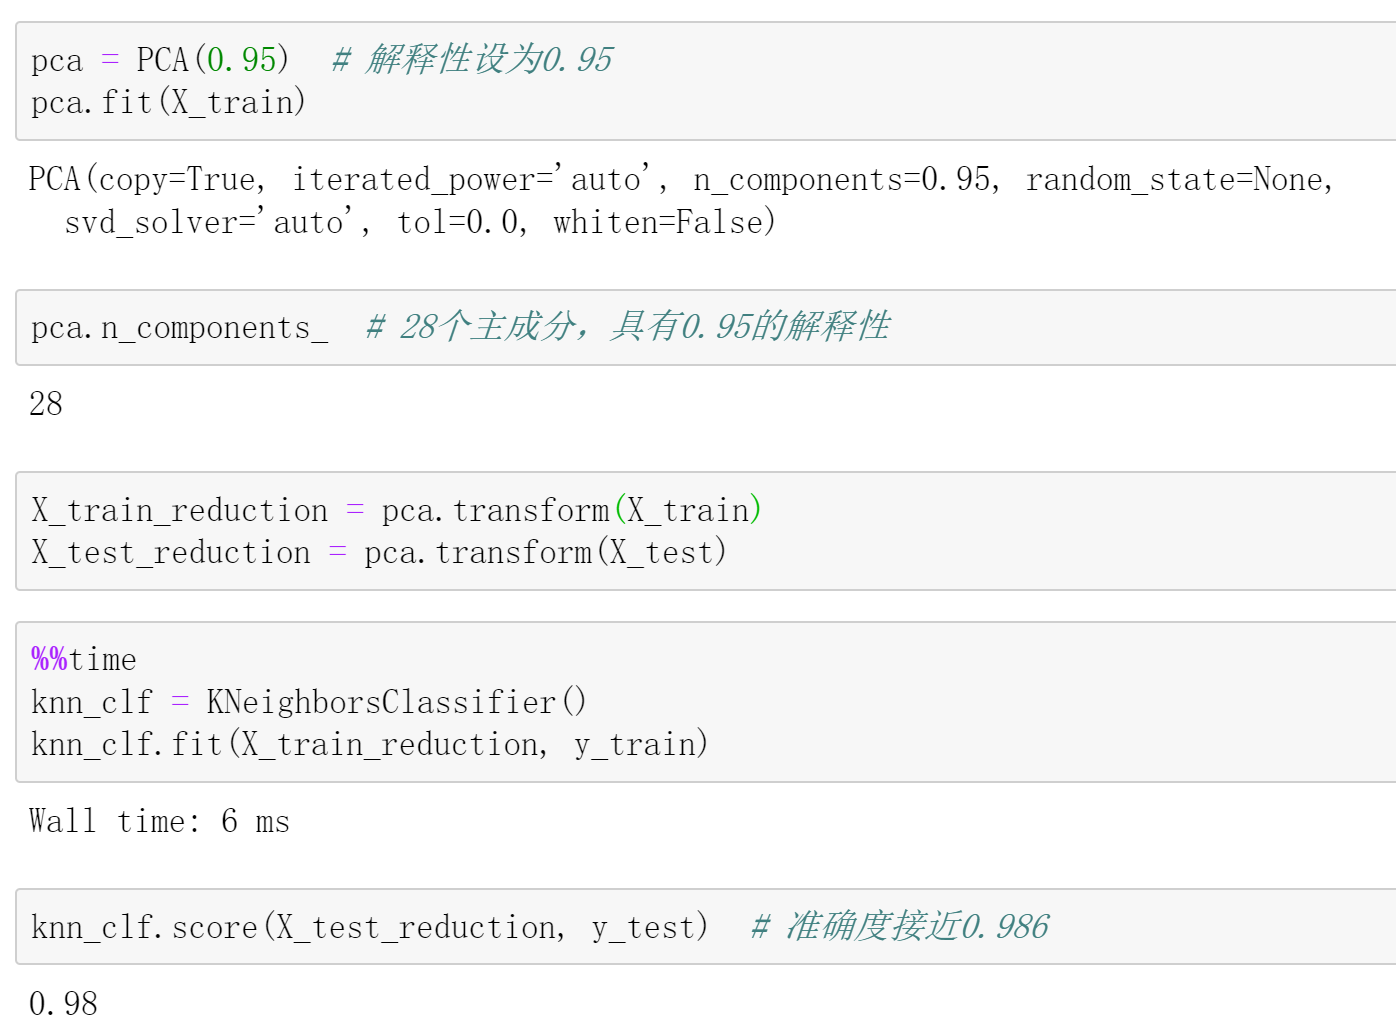Click the comment about 28个主成分
Screen dimensions: 1396x1034
[627, 327]
